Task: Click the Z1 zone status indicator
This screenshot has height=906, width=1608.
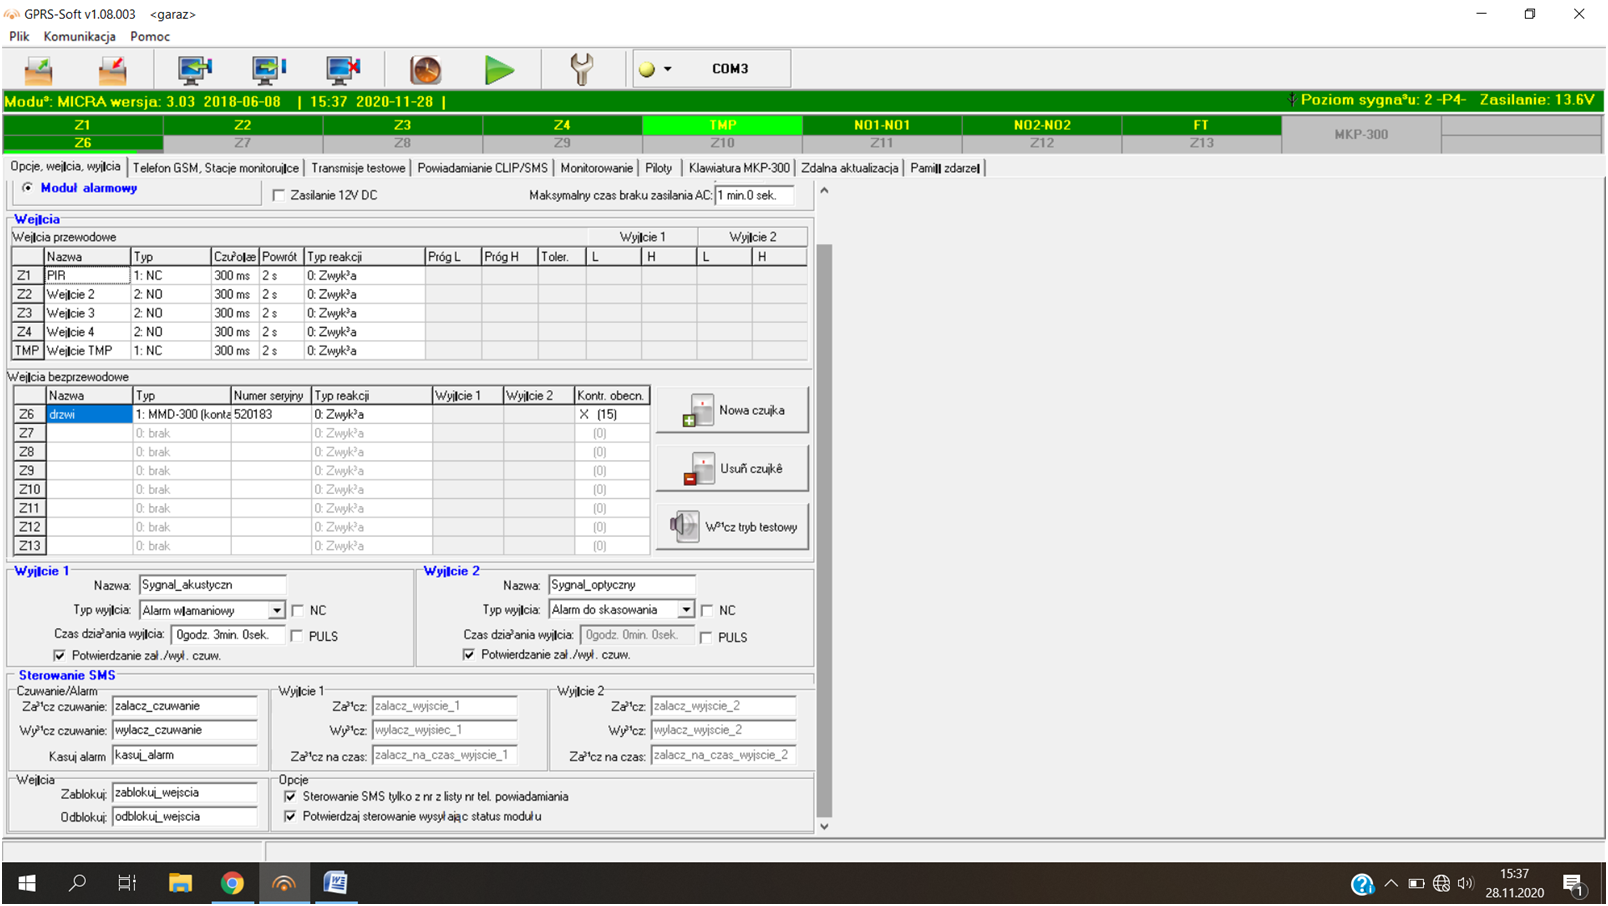Action: pos(82,125)
